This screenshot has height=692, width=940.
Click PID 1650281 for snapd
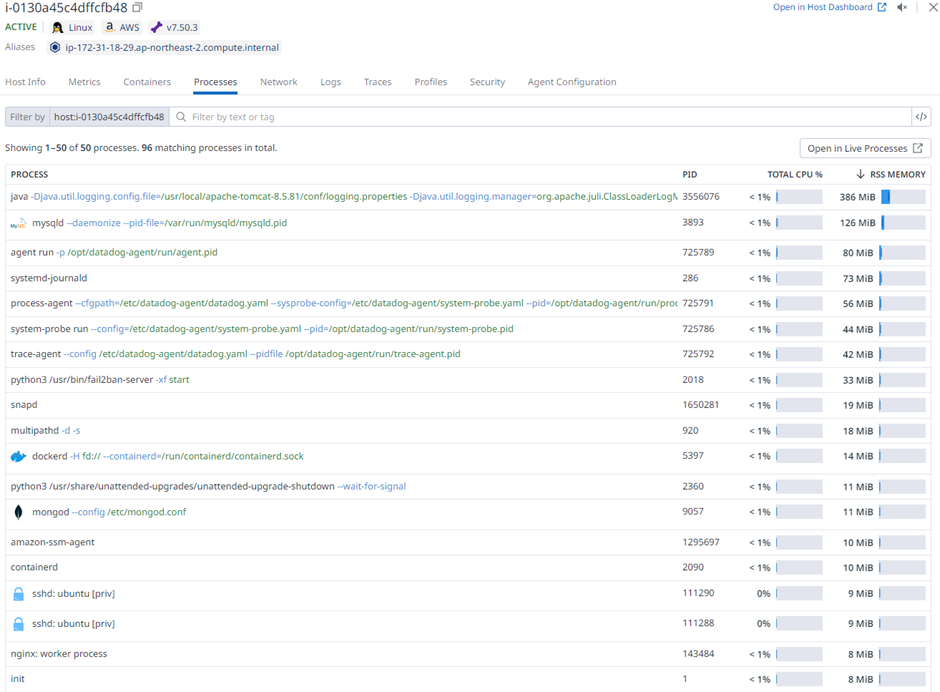coord(700,405)
